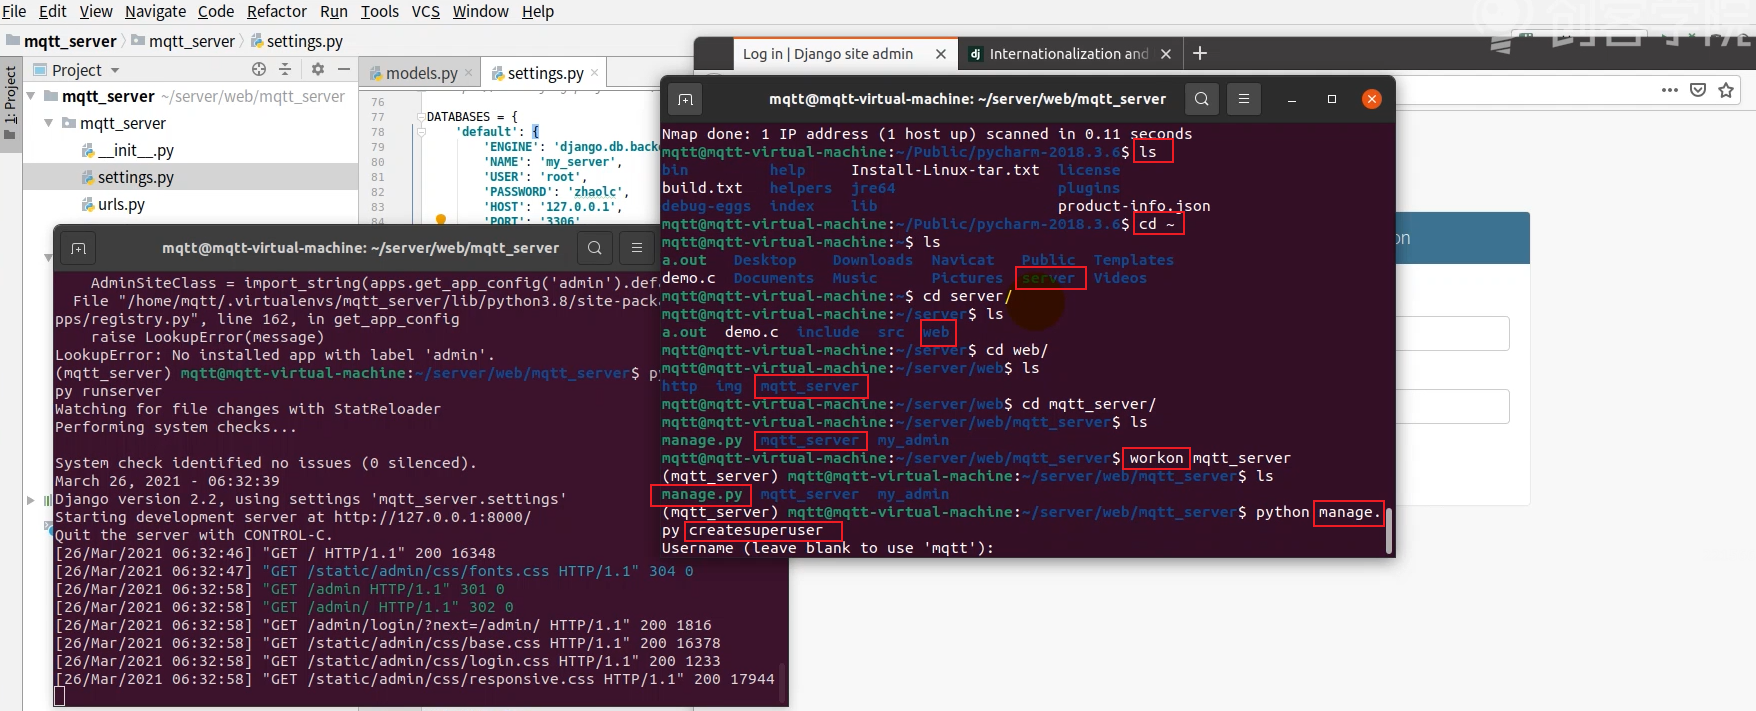Image resolution: width=1756 pixels, height=711 pixels.
Task: Open the File menu in PyCharm
Action: tap(14, 11)
